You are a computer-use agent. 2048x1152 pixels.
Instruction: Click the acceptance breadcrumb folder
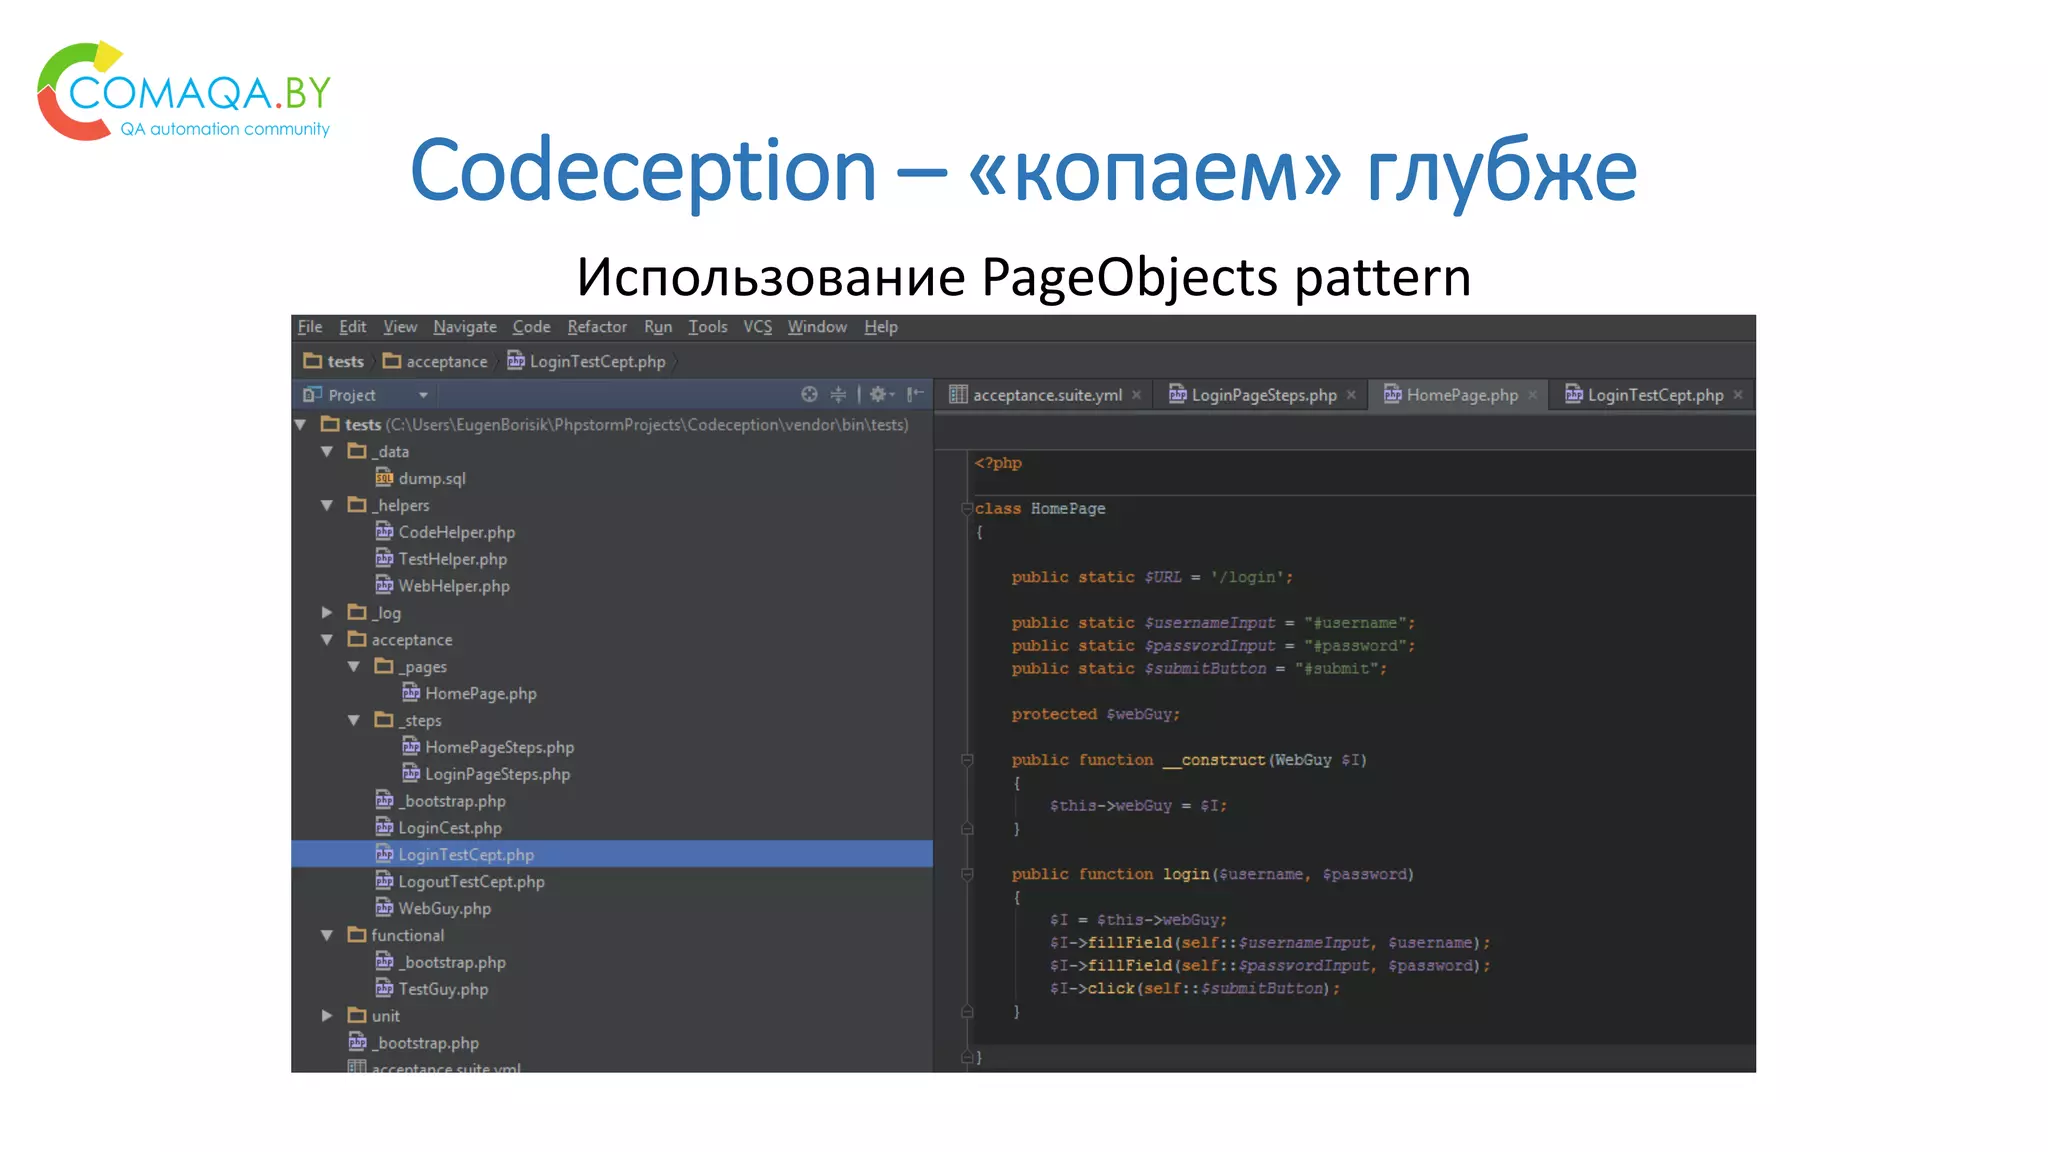(435, 361)
